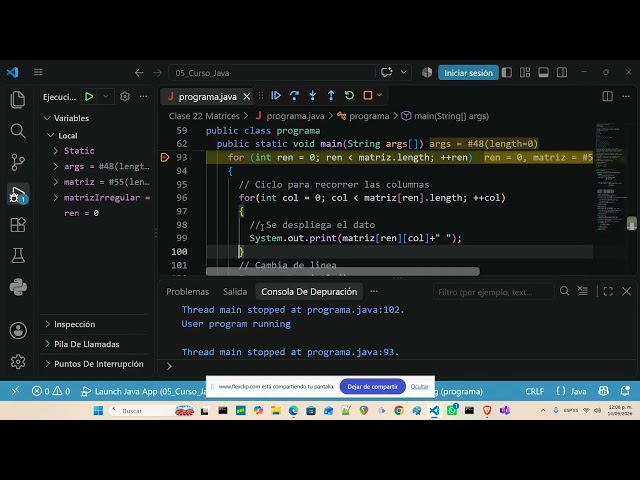Open errors and warnings status item

51,391
